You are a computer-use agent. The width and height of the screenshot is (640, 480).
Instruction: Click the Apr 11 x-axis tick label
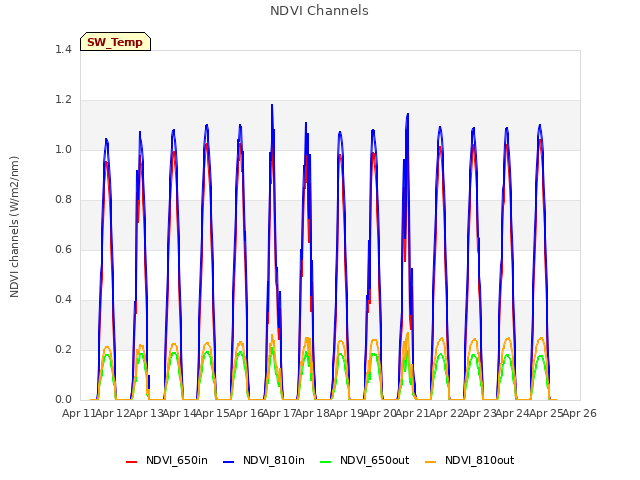point(79,413)
